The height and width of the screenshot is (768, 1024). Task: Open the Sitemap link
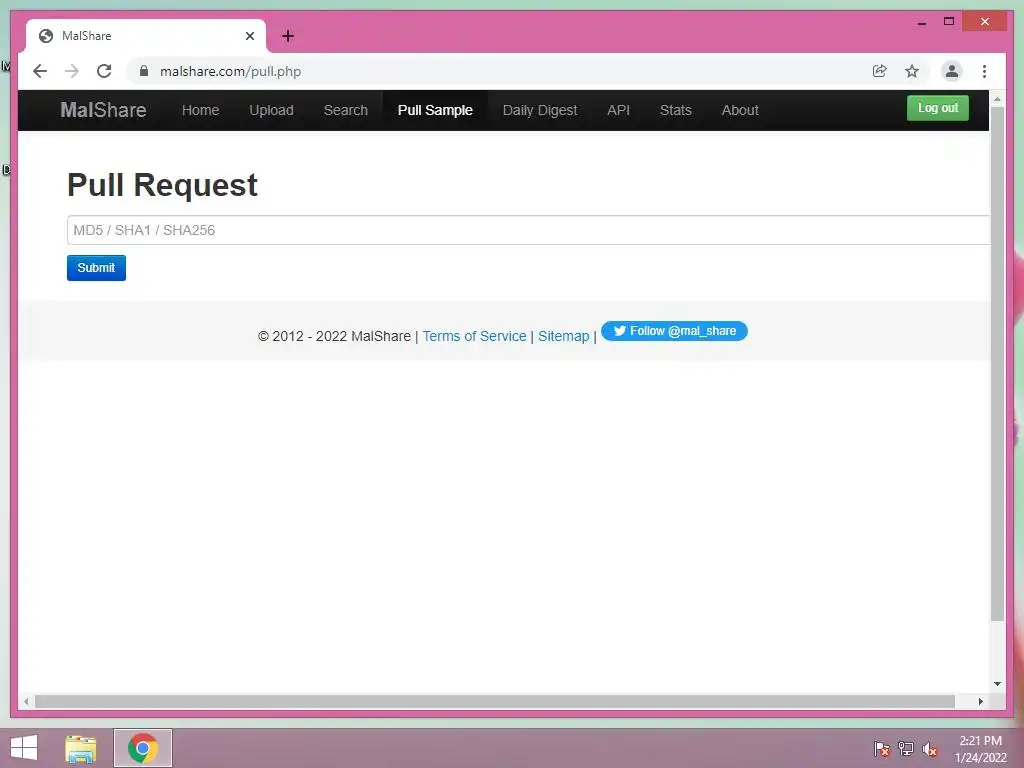(564, 336)
